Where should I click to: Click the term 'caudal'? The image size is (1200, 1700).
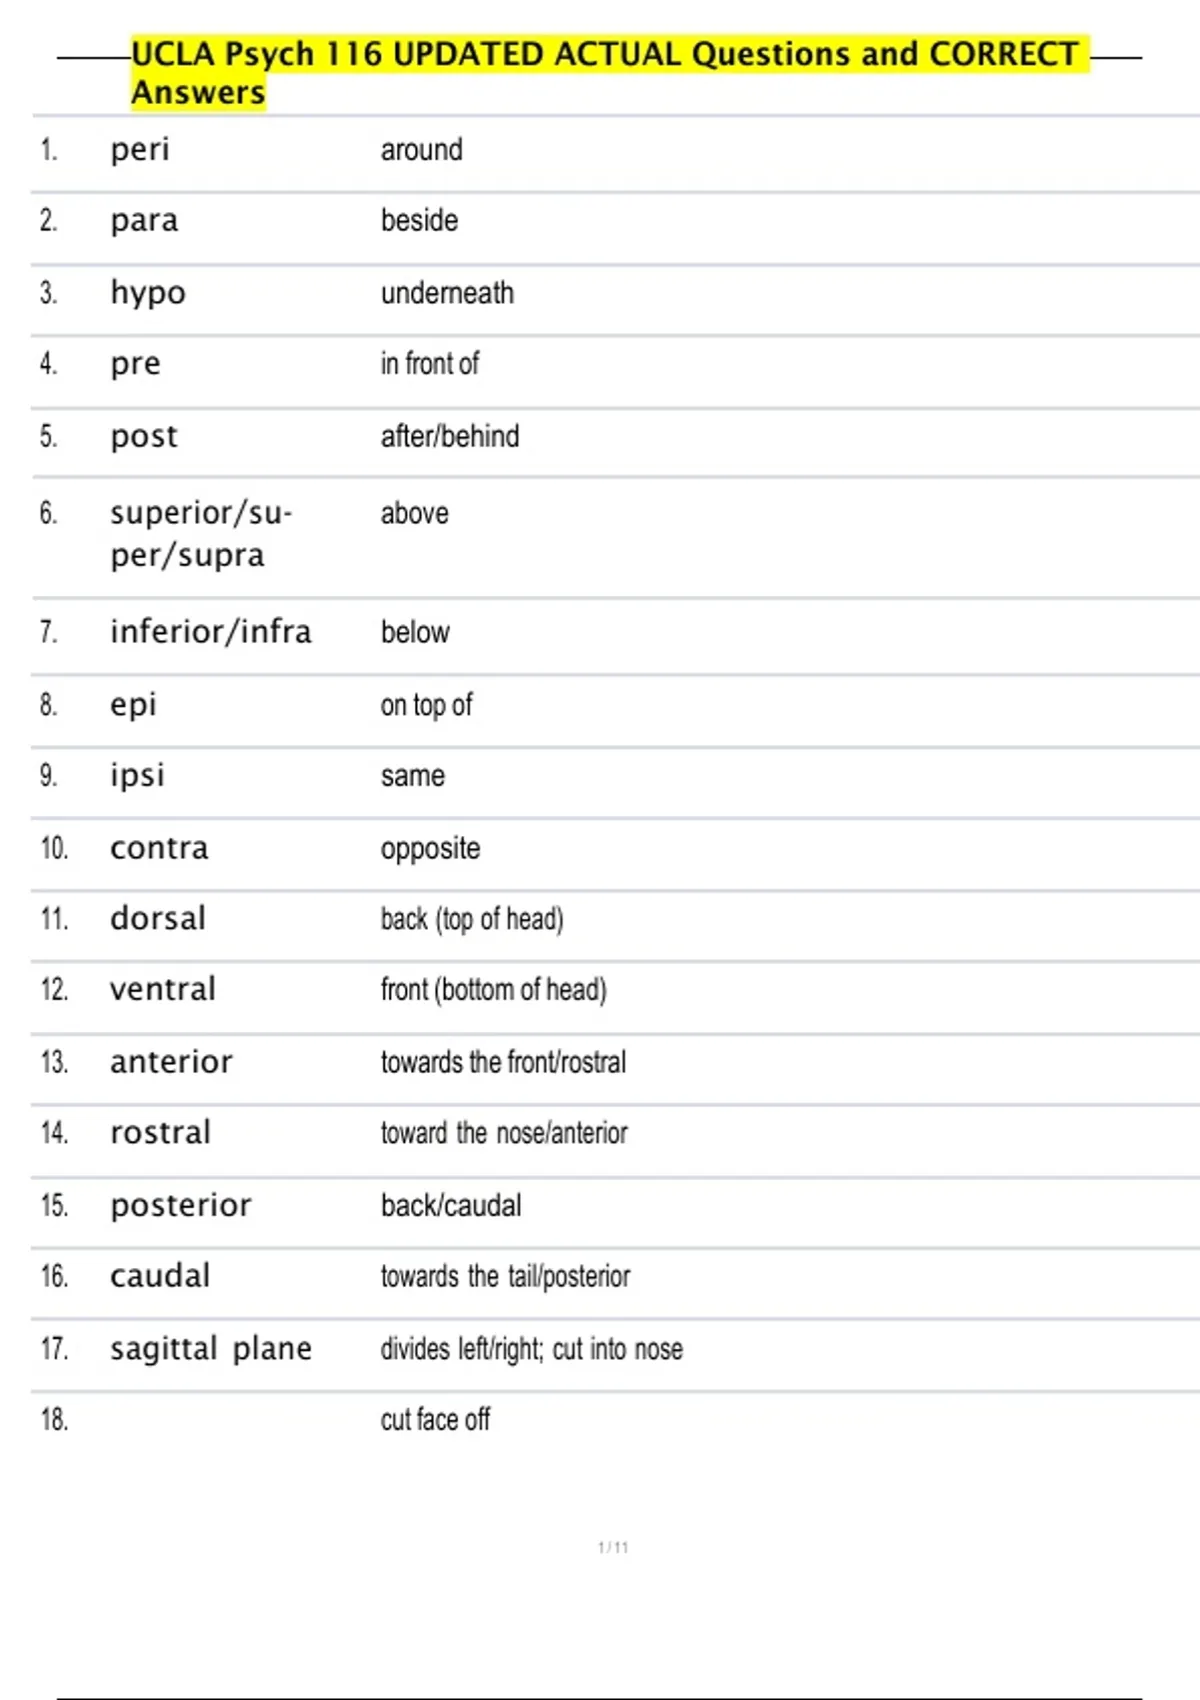click(160, 1276)
